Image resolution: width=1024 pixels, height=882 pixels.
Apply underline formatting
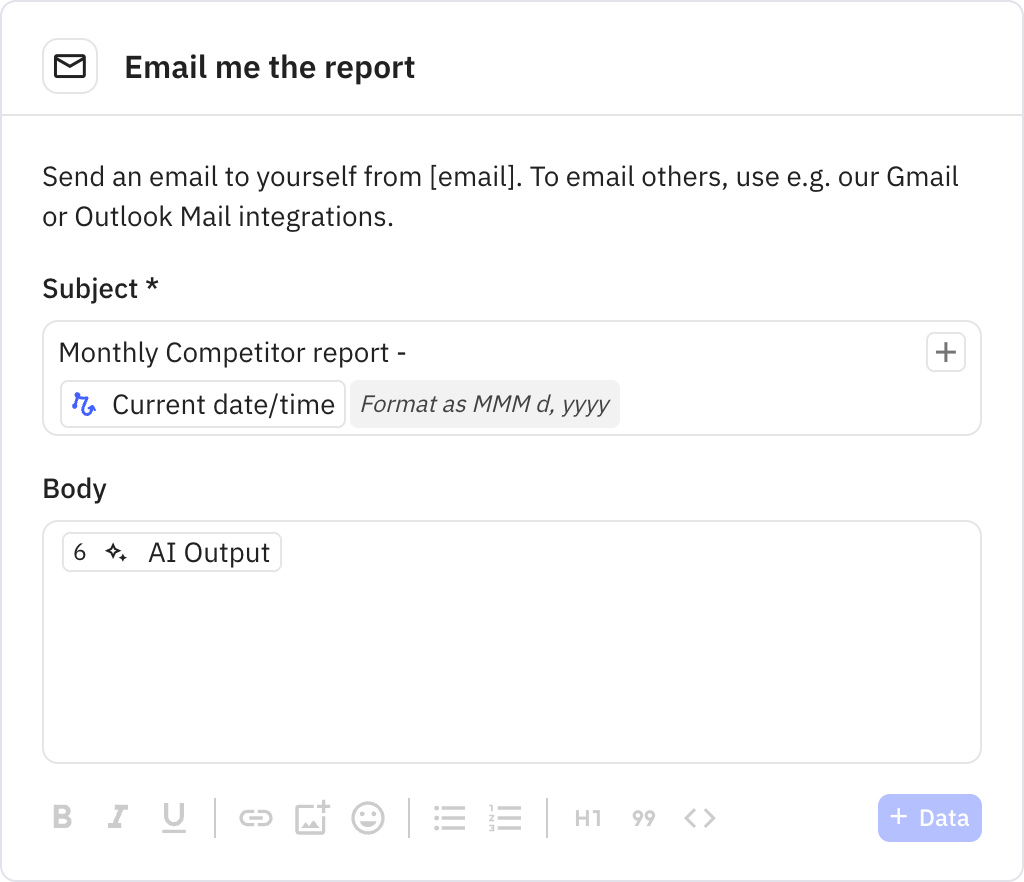174,818
